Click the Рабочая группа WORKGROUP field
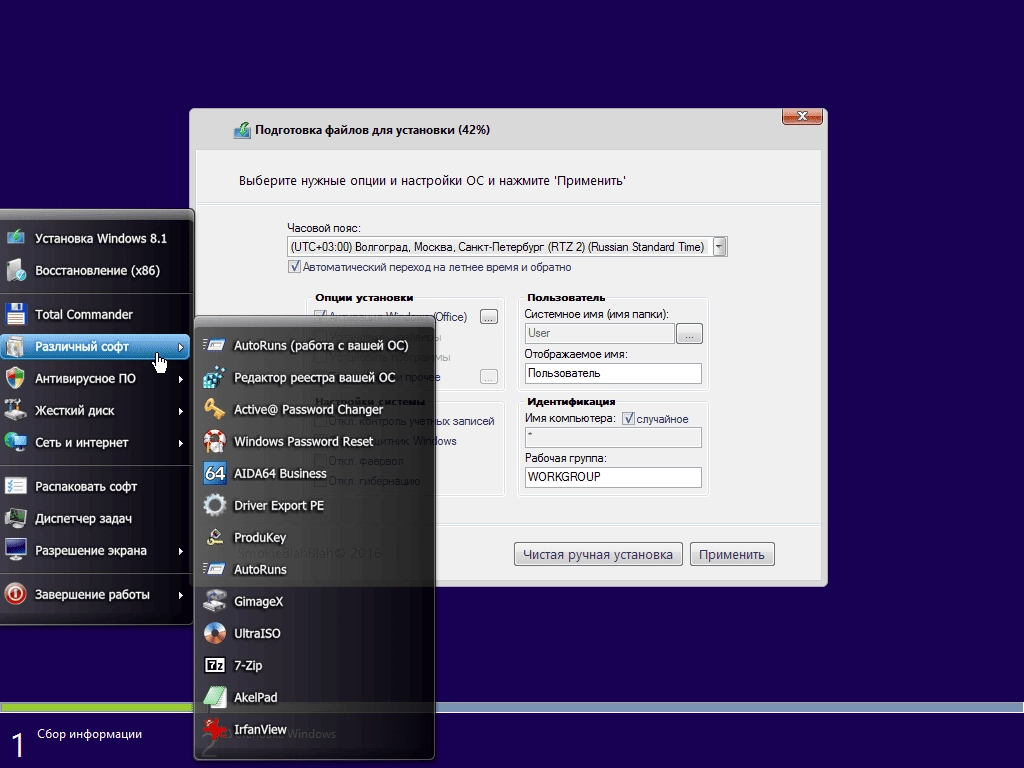This screenshot has height=768, width=1024. tap(613, 477)
